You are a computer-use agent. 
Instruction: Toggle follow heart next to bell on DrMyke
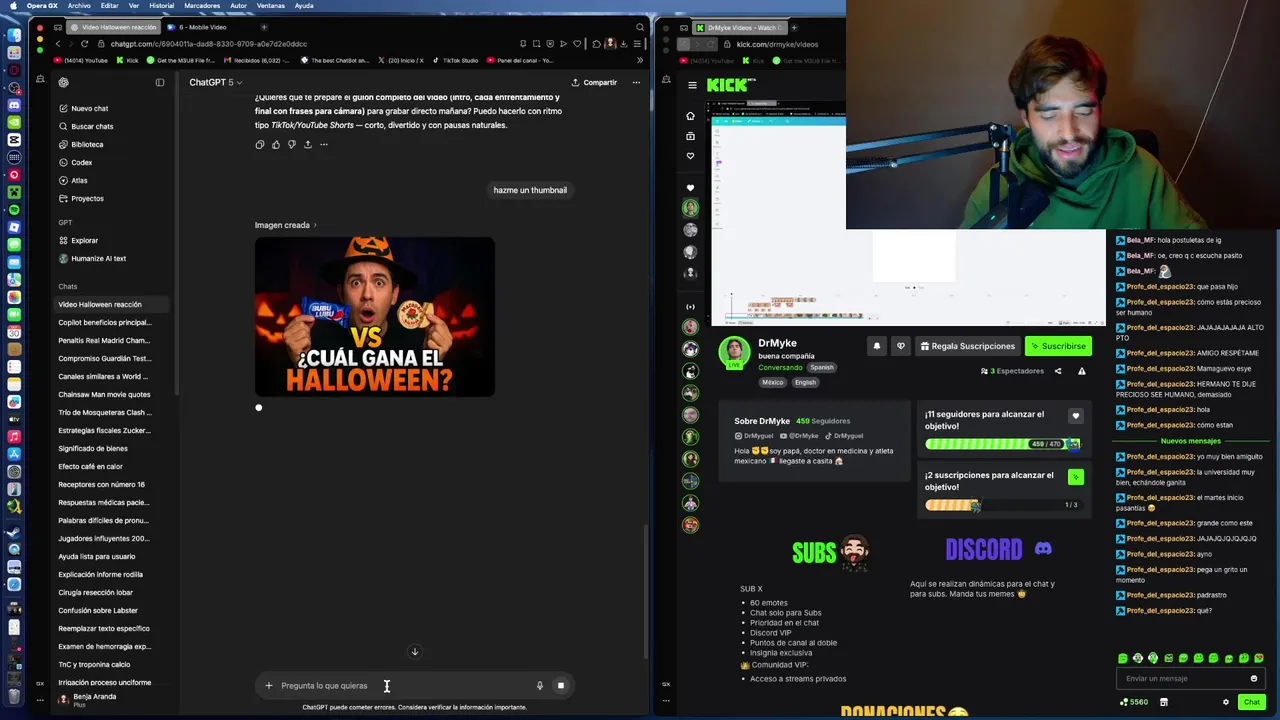pos(901,346)
